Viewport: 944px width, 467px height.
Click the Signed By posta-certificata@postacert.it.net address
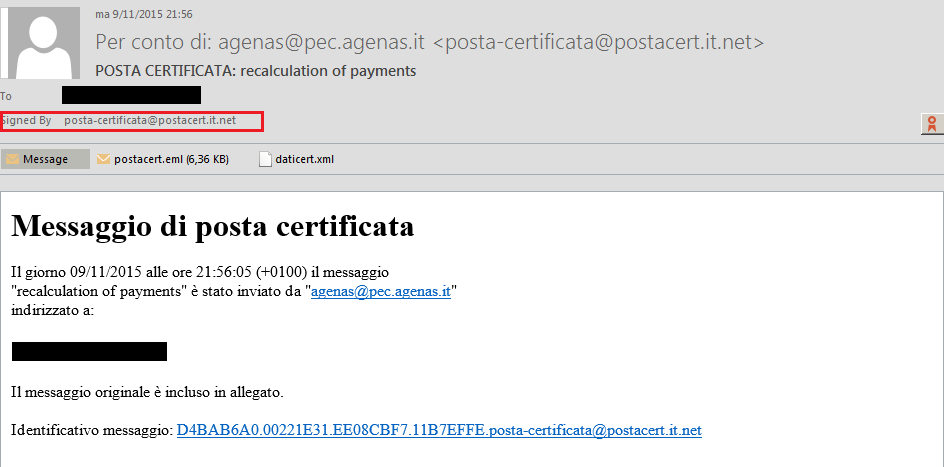click(x=151, y=120)
